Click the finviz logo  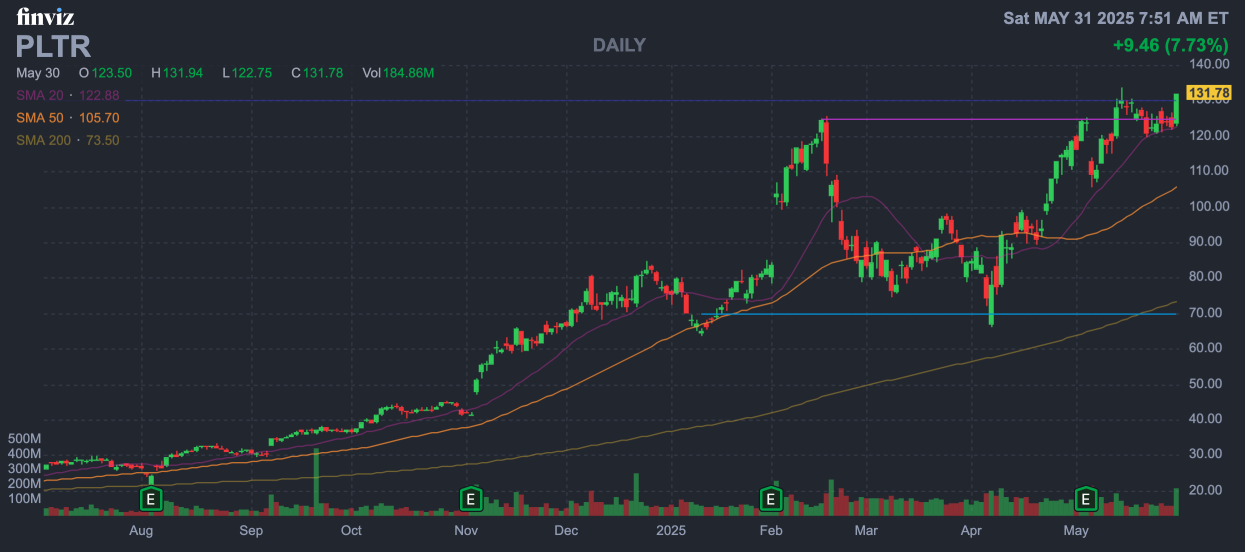pos(45,17)
